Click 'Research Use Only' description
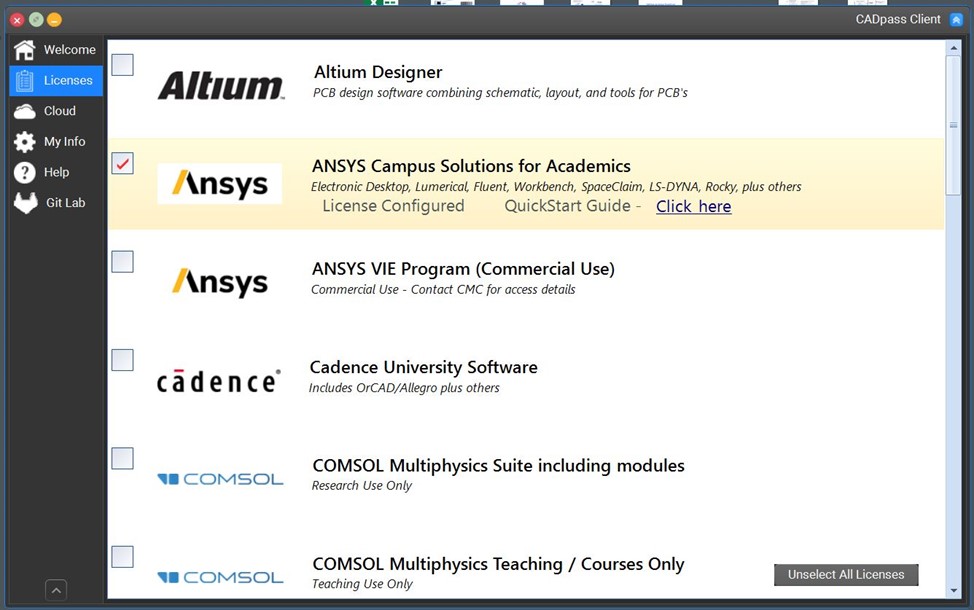This screenshot has width=974, height=610. coord(362,485)
